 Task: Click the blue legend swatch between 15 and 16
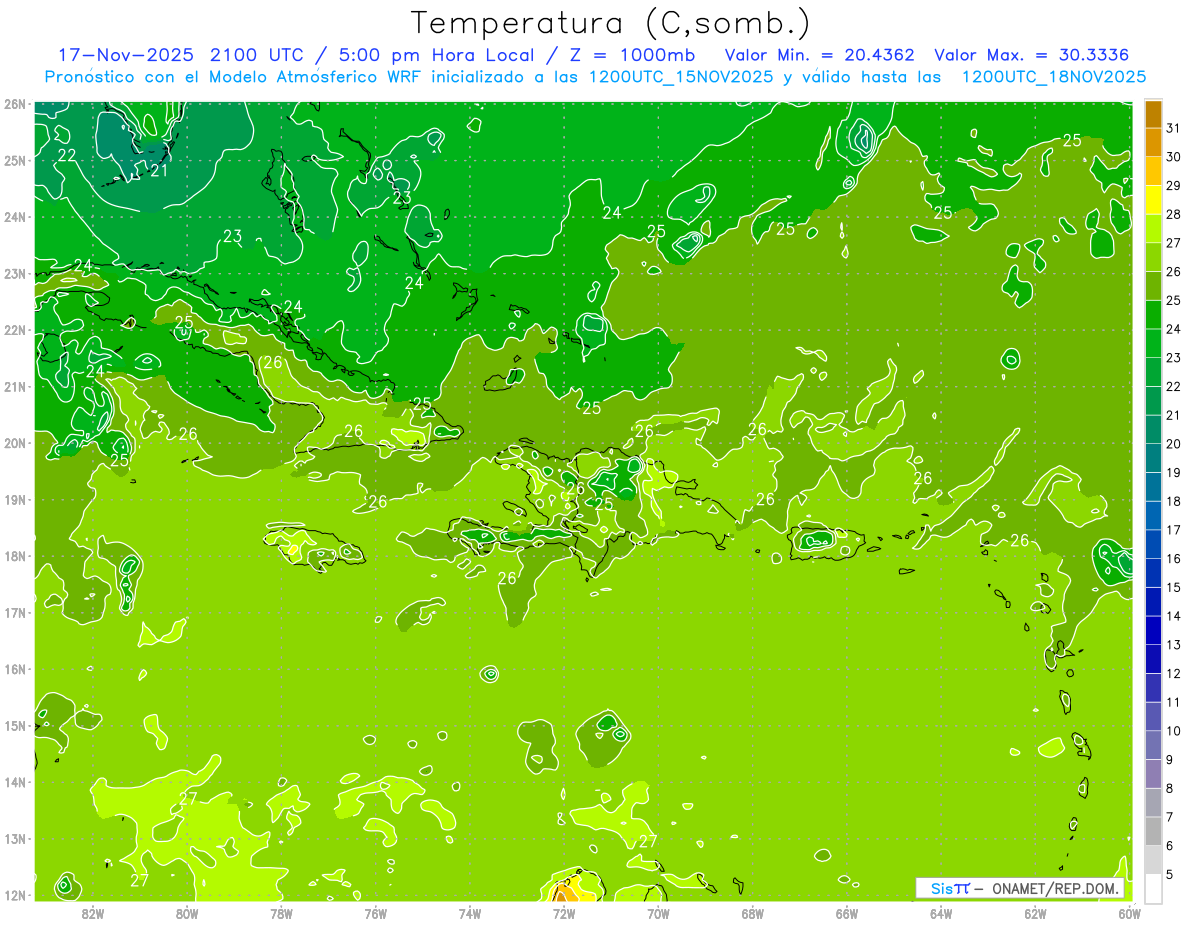(1153, 574)
